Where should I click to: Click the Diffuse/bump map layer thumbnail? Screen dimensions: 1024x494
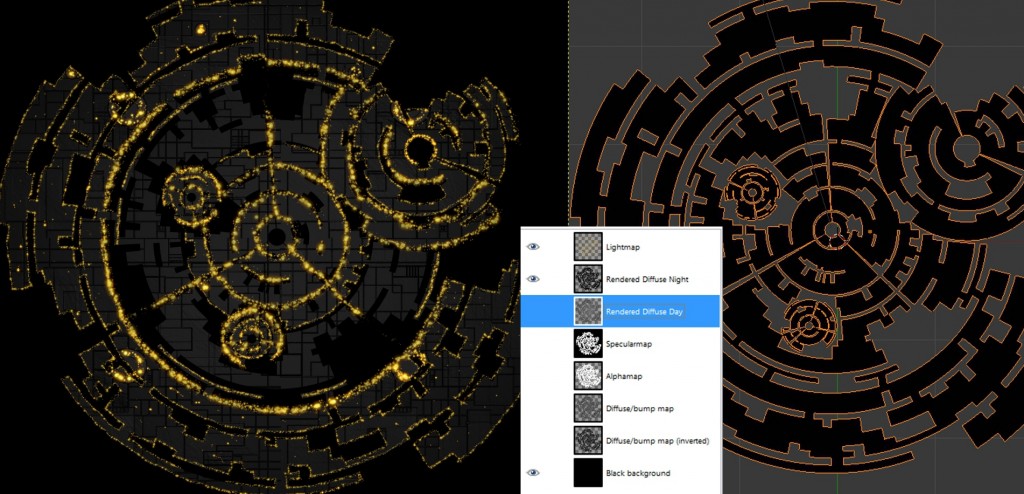[588, 408]
